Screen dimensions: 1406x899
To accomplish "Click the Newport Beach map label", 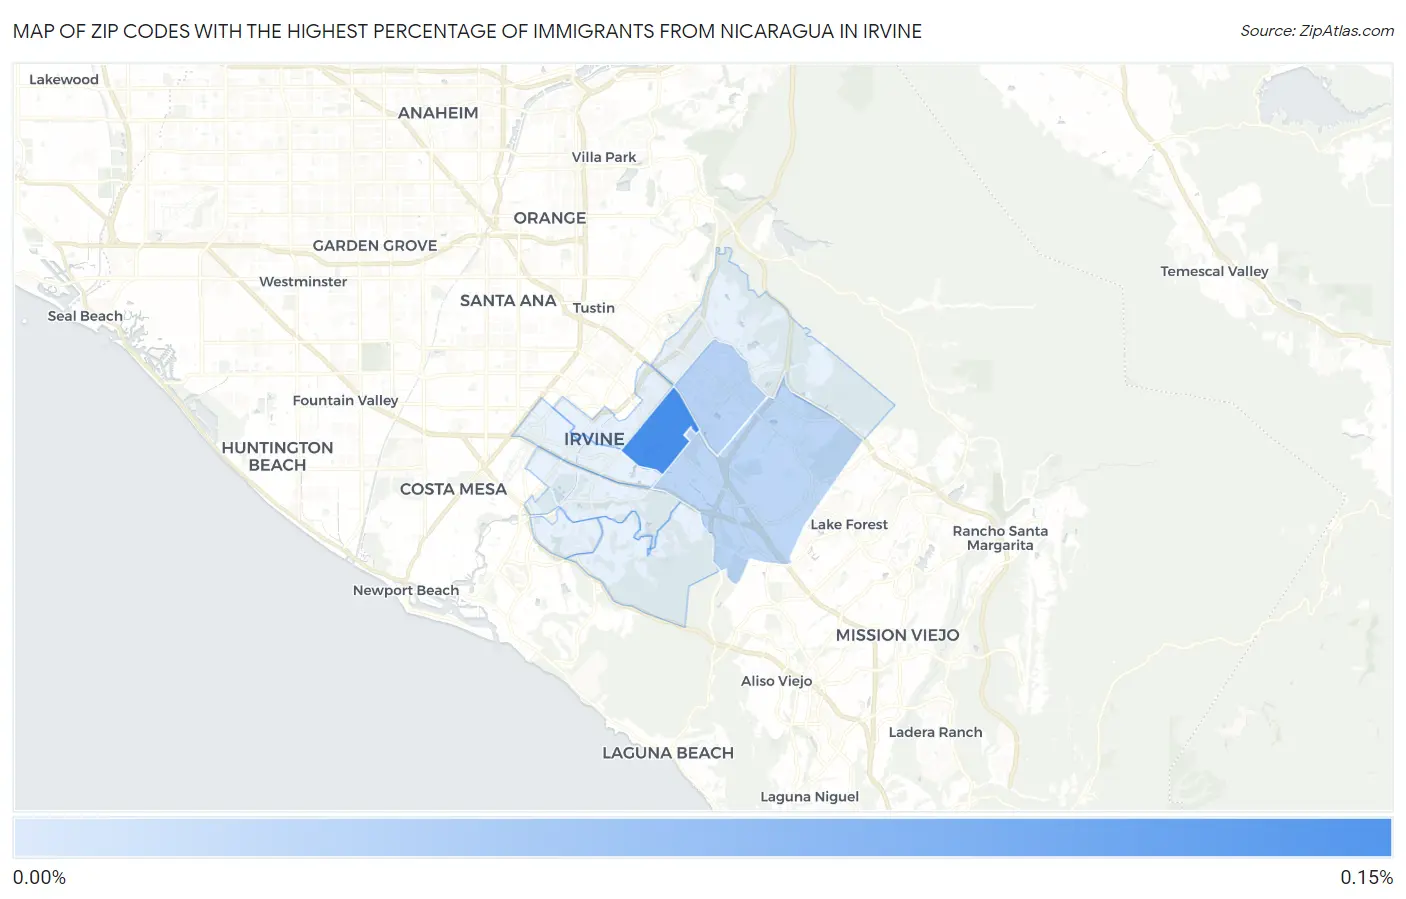I will [405, 590].
